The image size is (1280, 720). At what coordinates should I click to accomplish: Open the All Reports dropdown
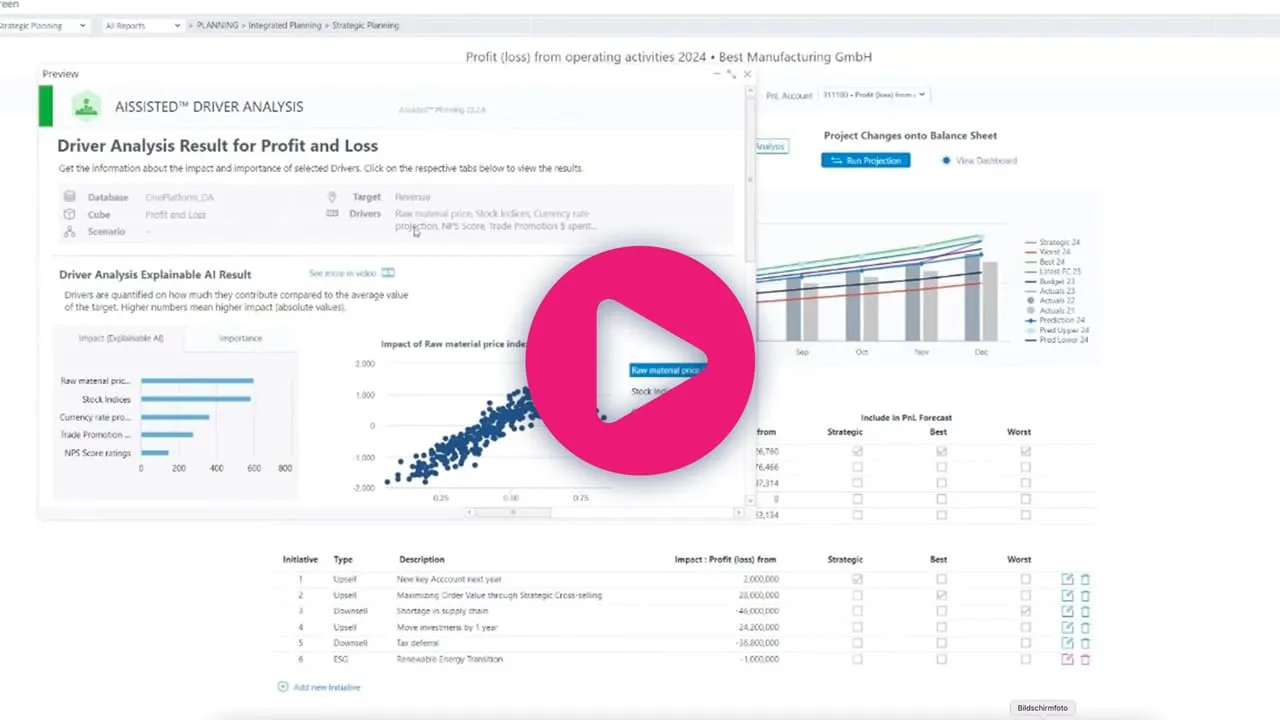tap(142, 25)
